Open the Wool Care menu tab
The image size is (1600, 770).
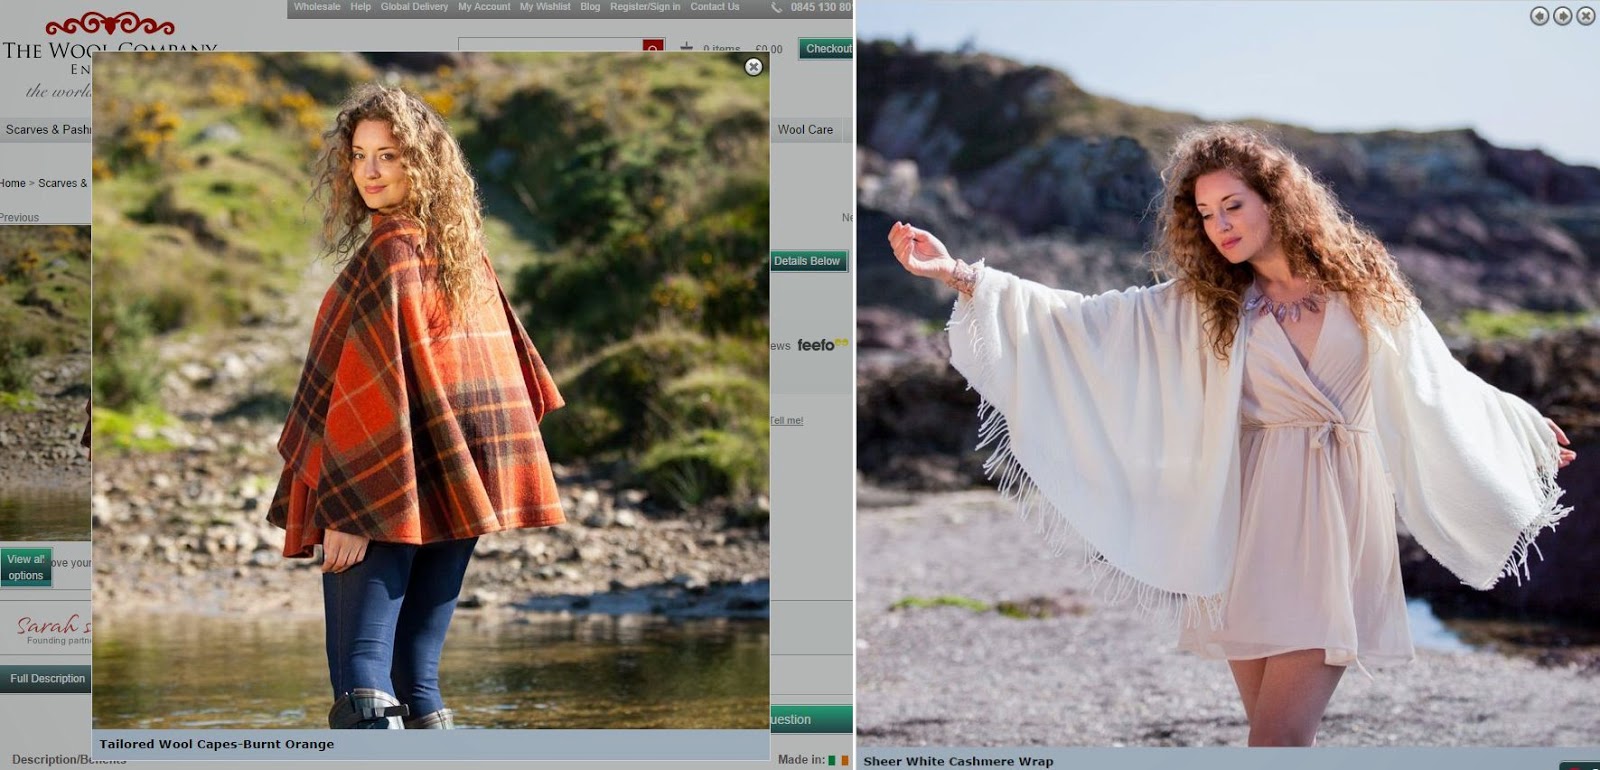tap(805, 130)
